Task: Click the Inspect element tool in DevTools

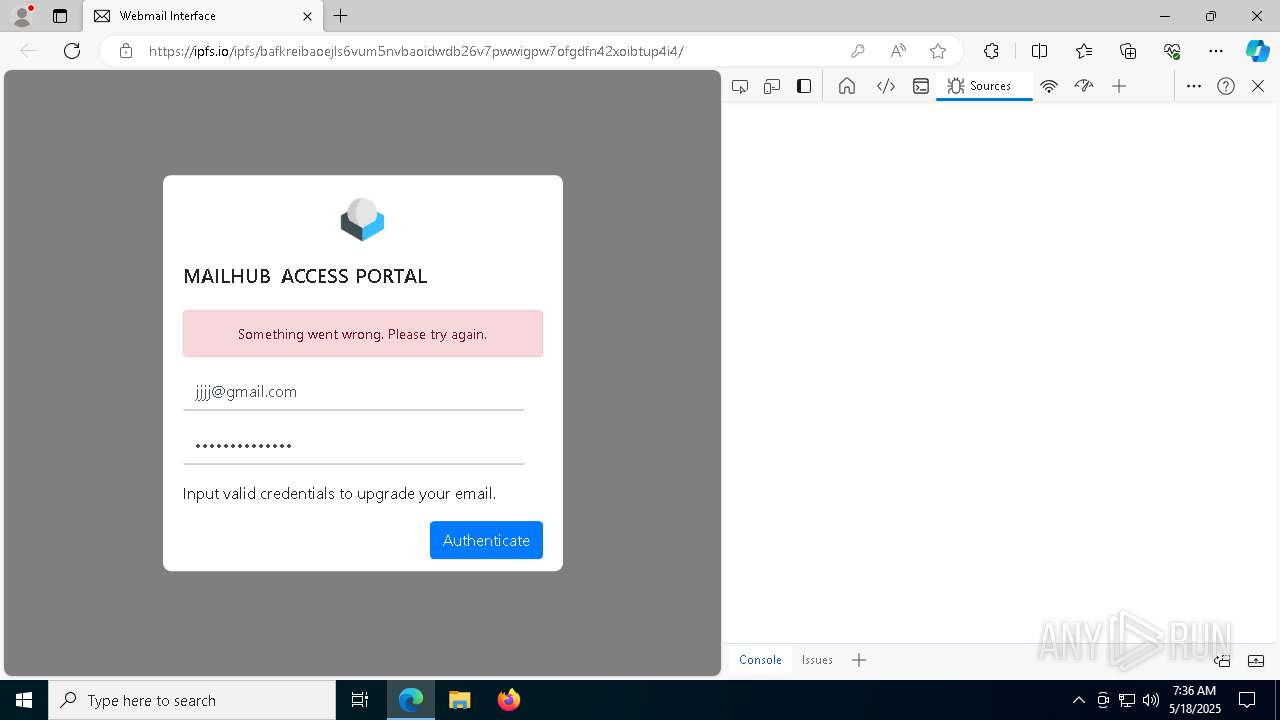Action: pyautogui.click(x=740, y=86)
